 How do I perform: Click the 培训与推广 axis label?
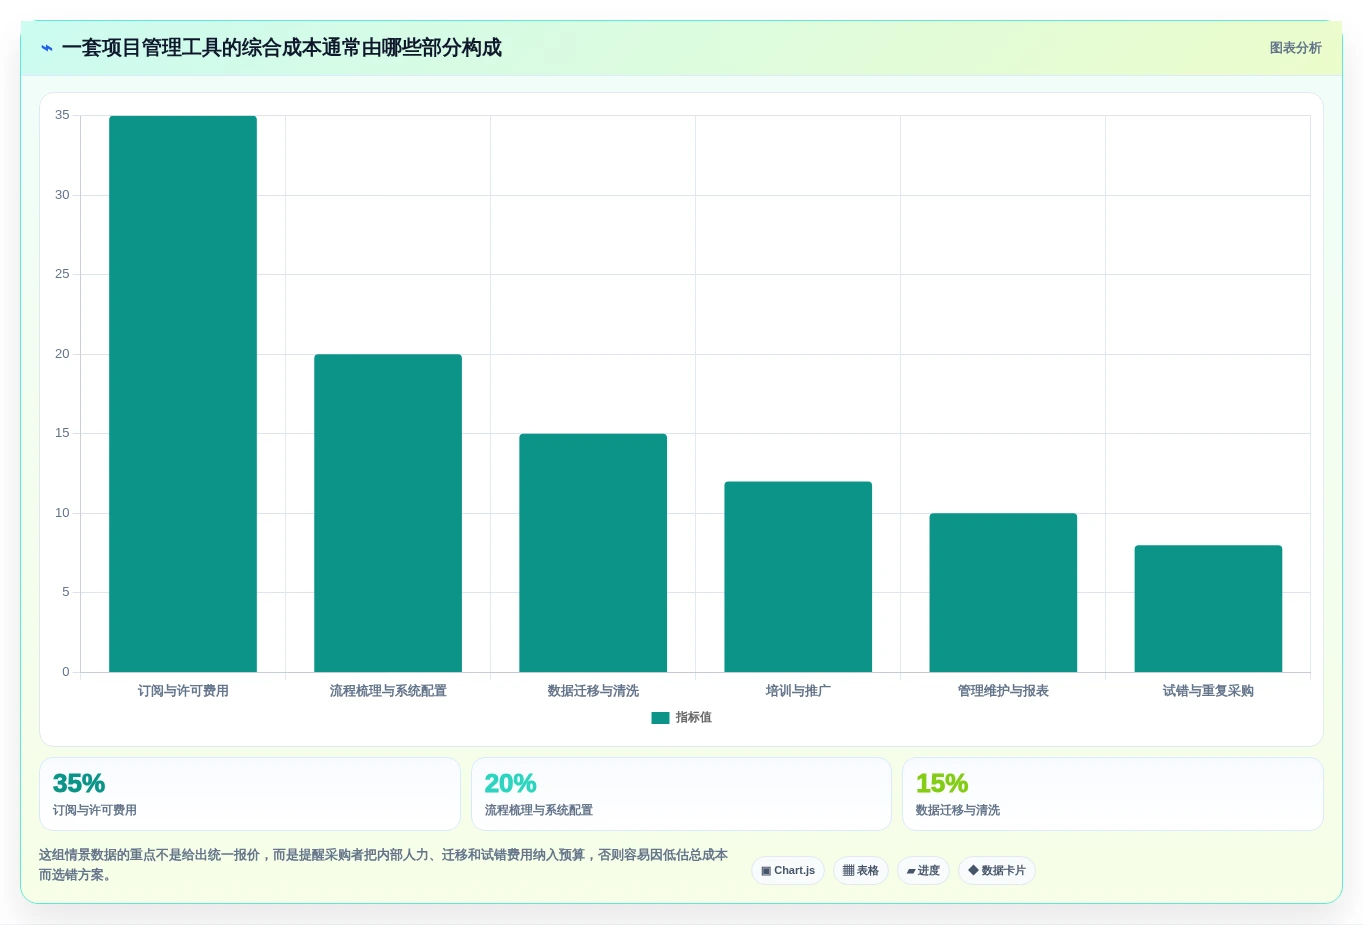click(x=798, y=691)
